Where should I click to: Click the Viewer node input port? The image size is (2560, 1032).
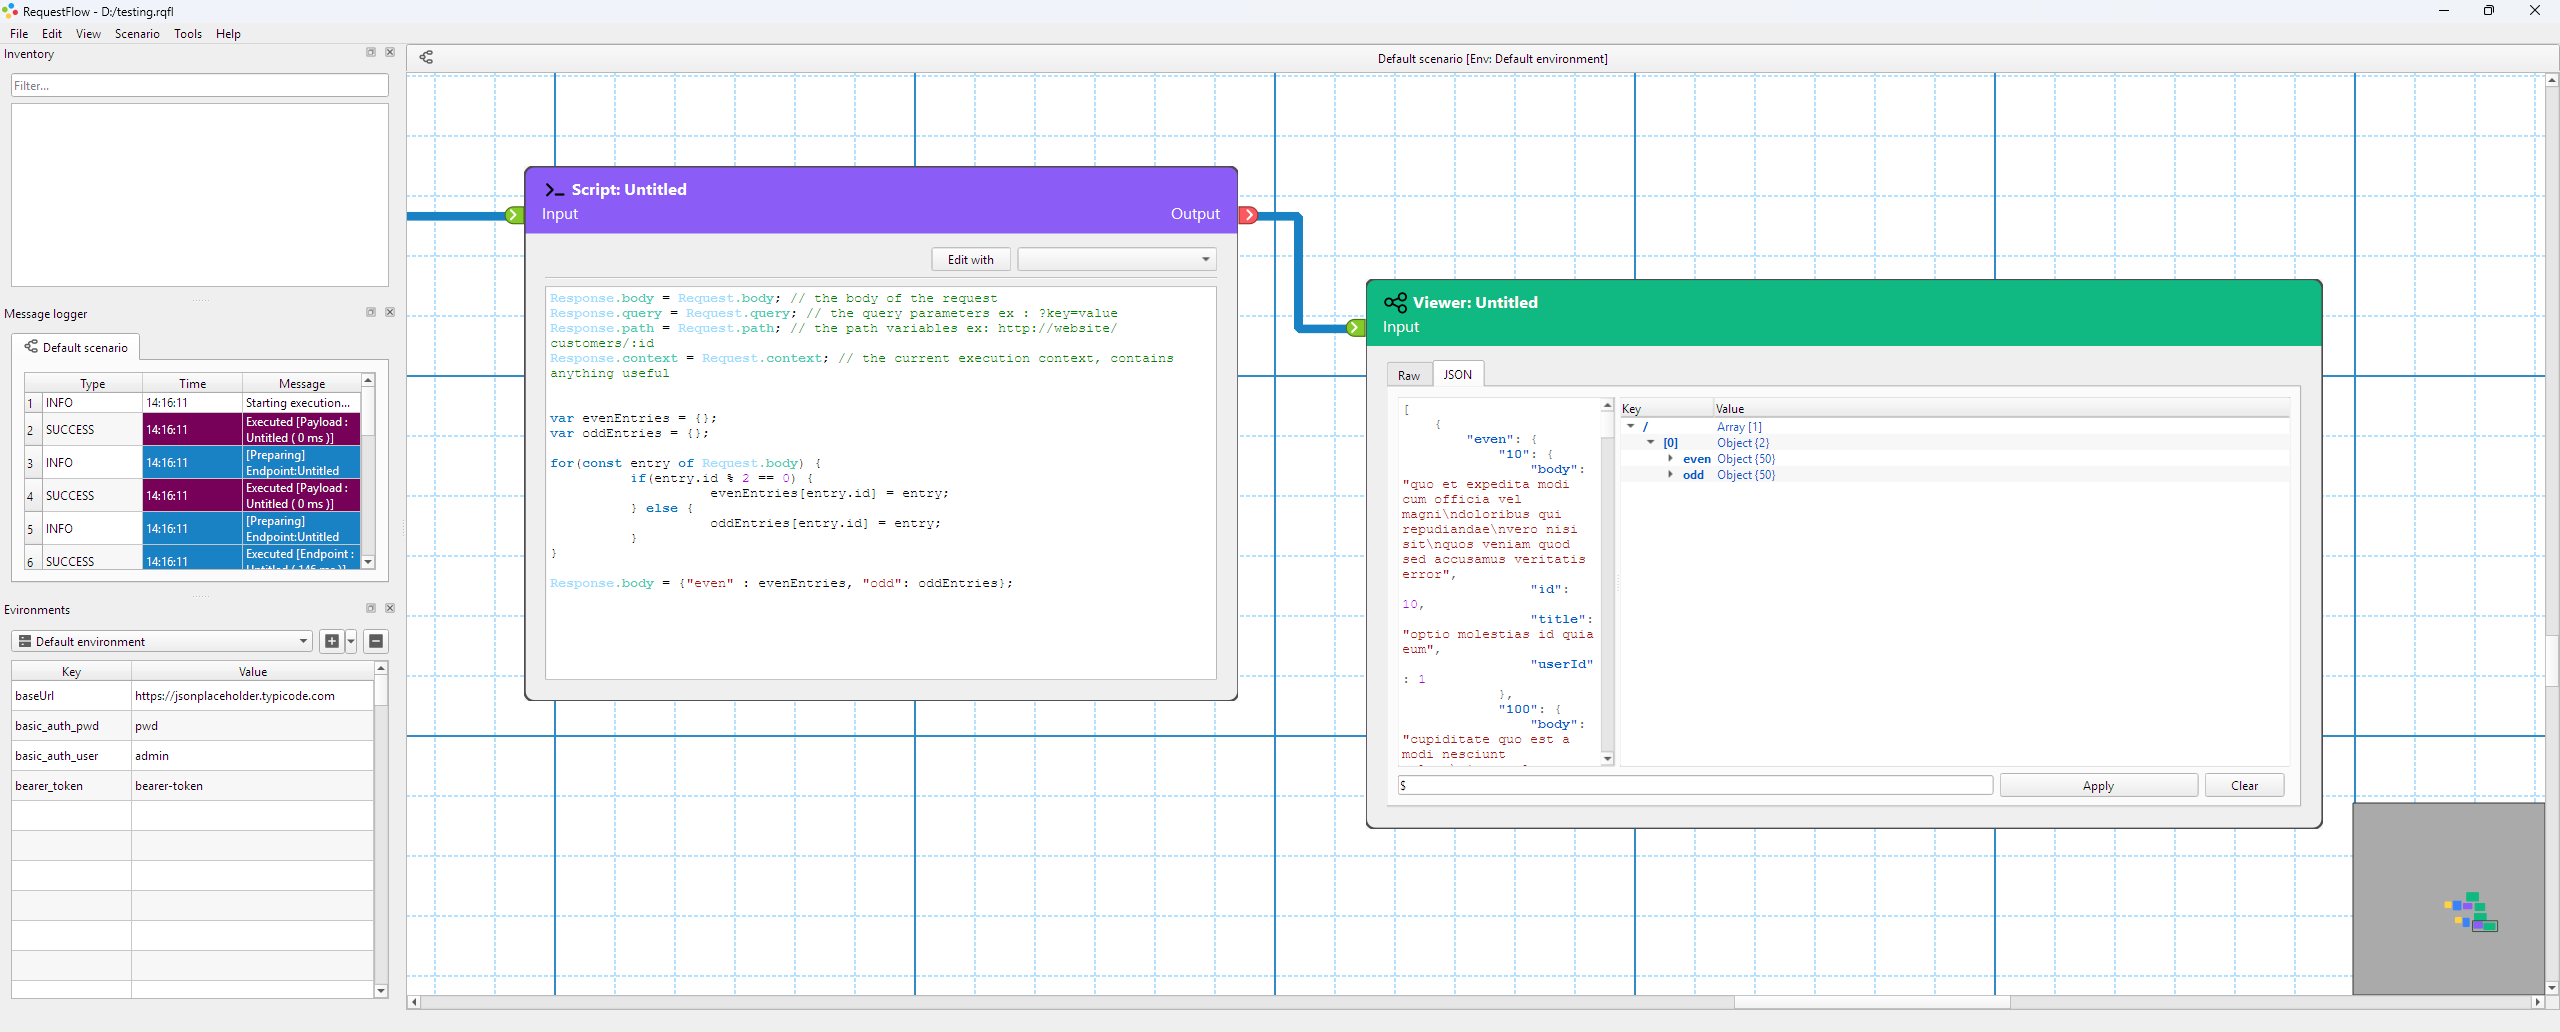(1355, 328)
